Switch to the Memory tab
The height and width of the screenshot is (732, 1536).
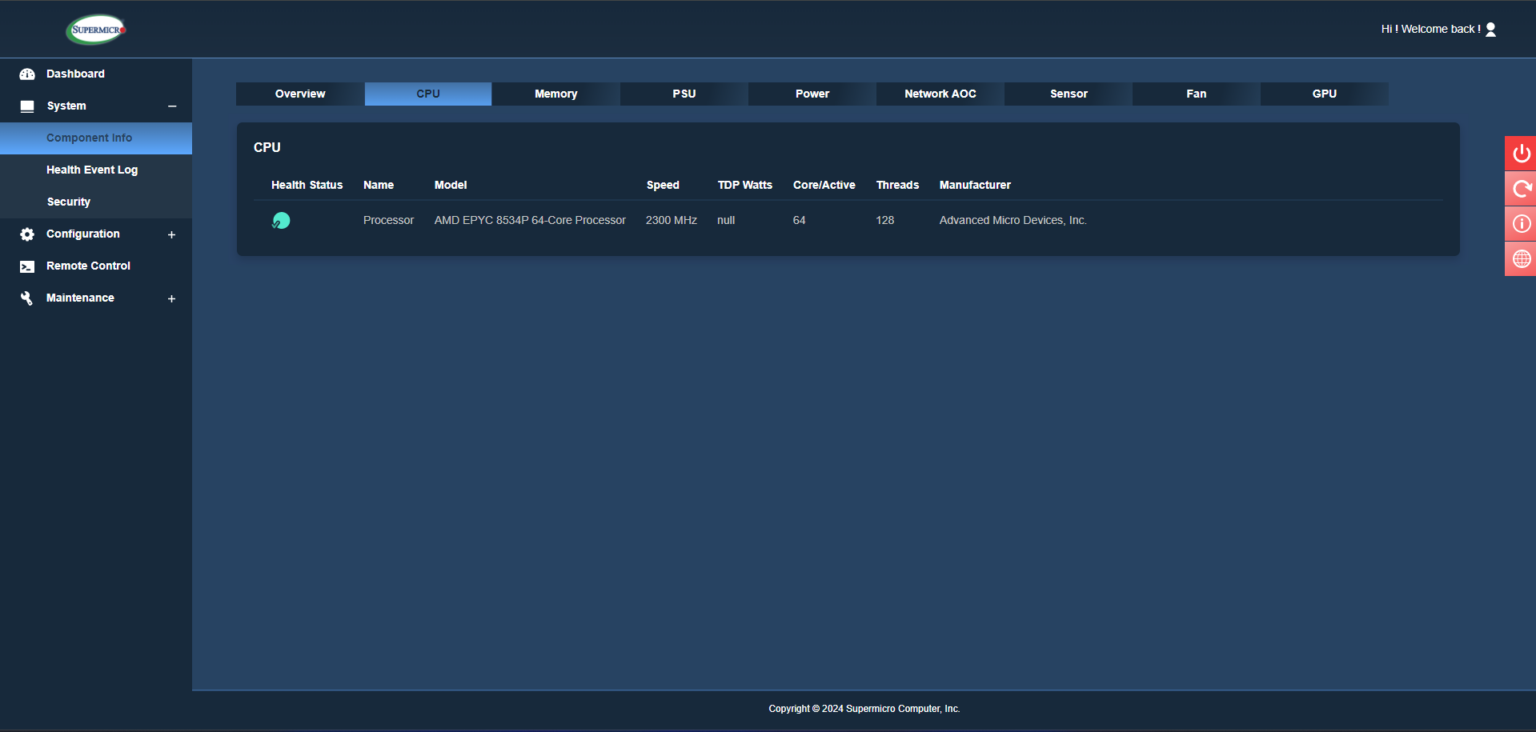pyautogui.click(x=556, y=94)
